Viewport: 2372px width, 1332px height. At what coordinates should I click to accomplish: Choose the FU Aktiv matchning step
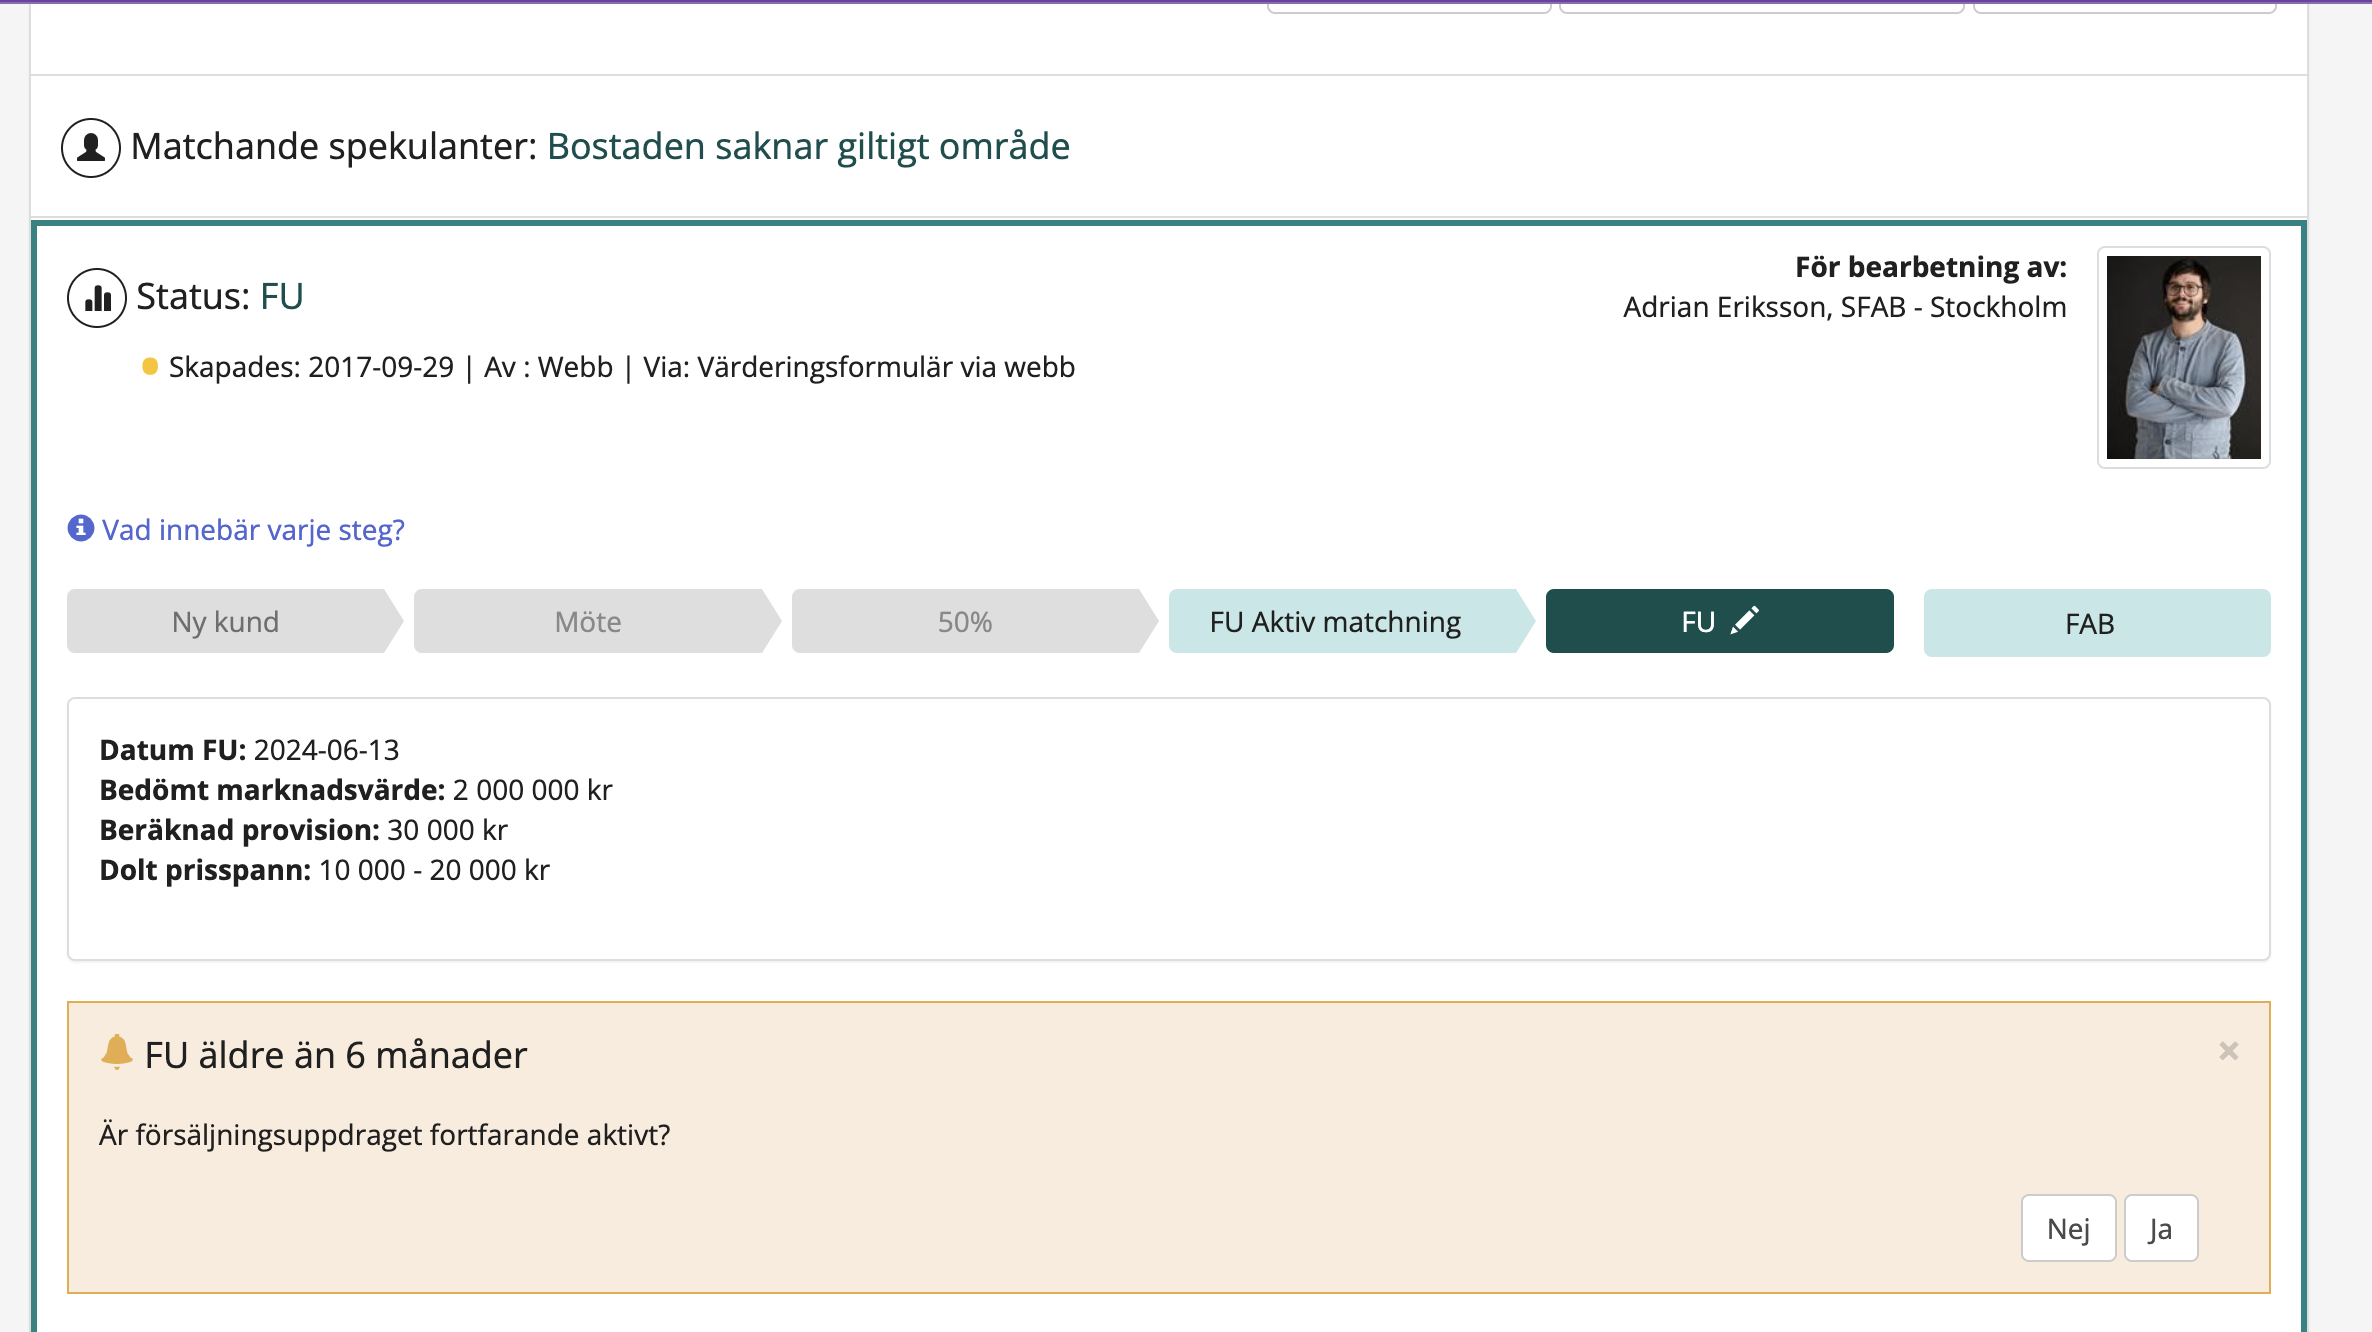[1335, 622]
